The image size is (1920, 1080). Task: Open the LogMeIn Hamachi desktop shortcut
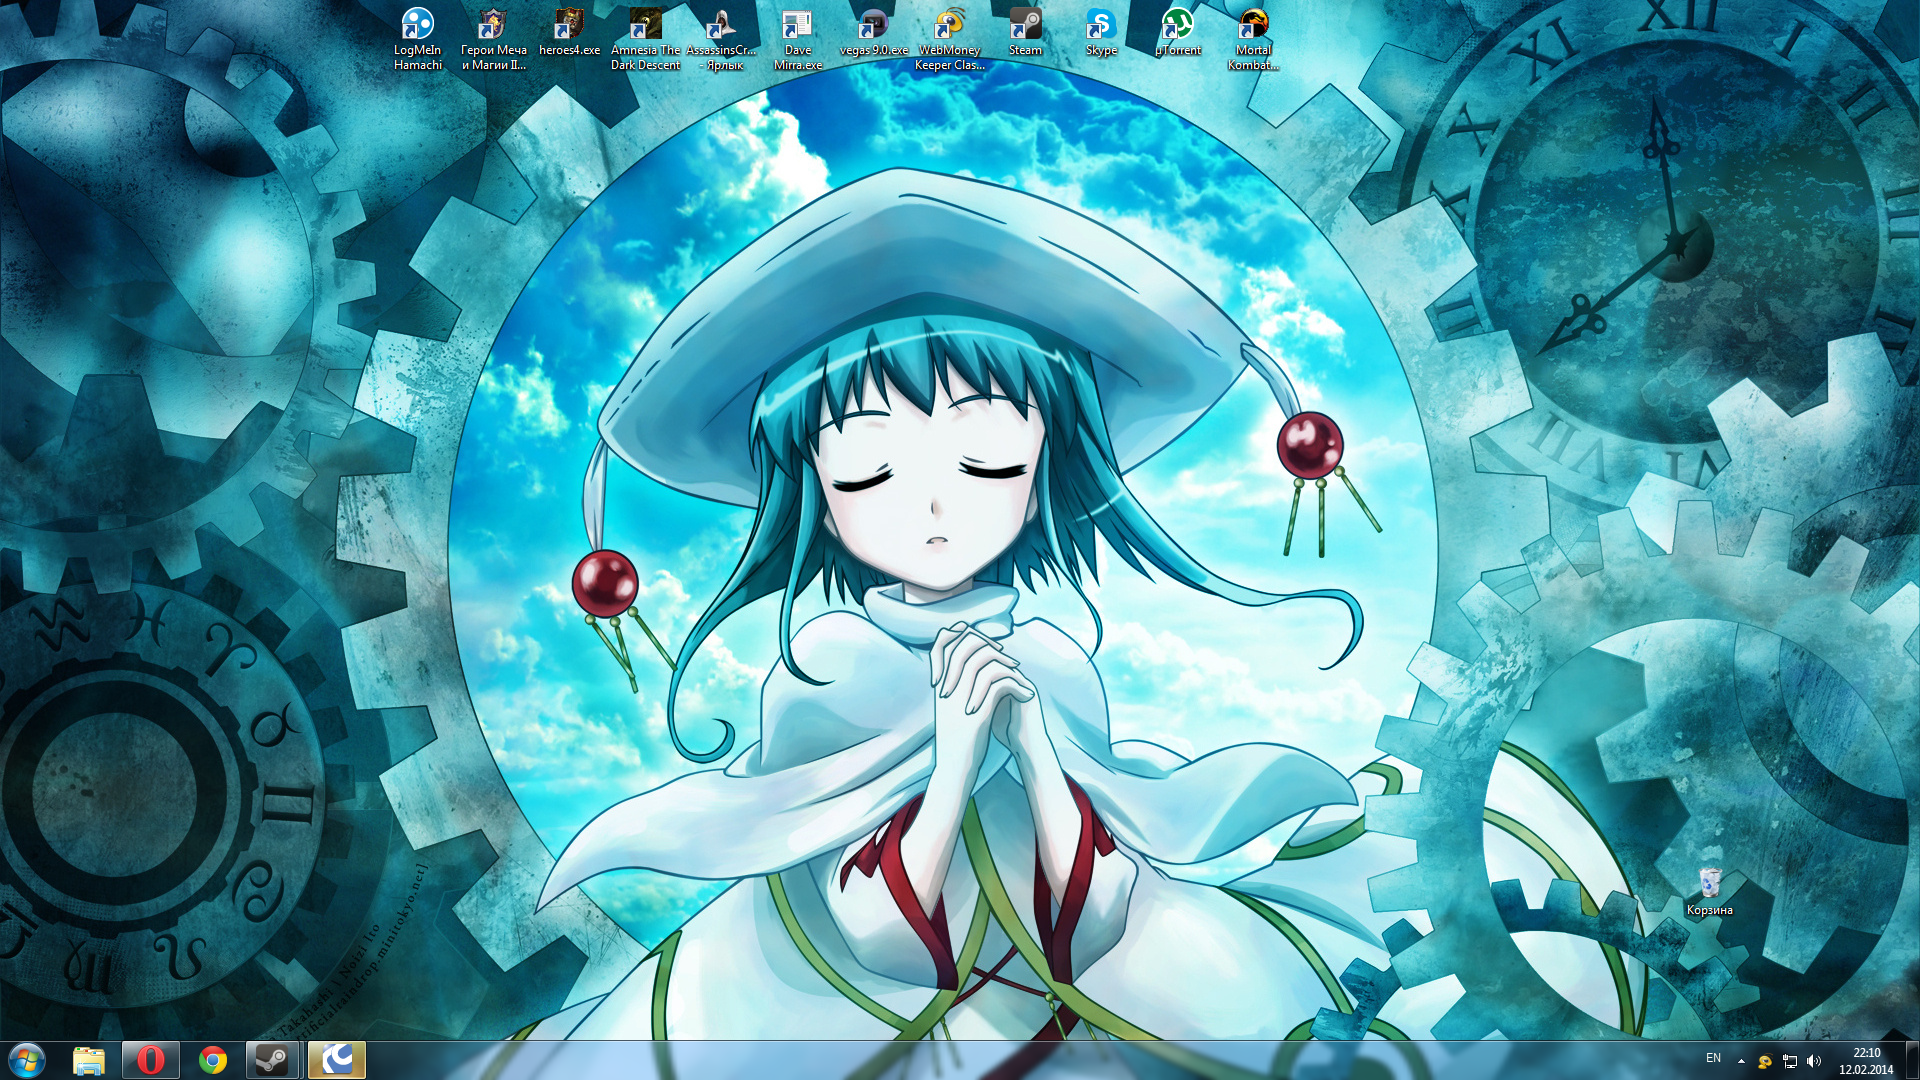417,26
